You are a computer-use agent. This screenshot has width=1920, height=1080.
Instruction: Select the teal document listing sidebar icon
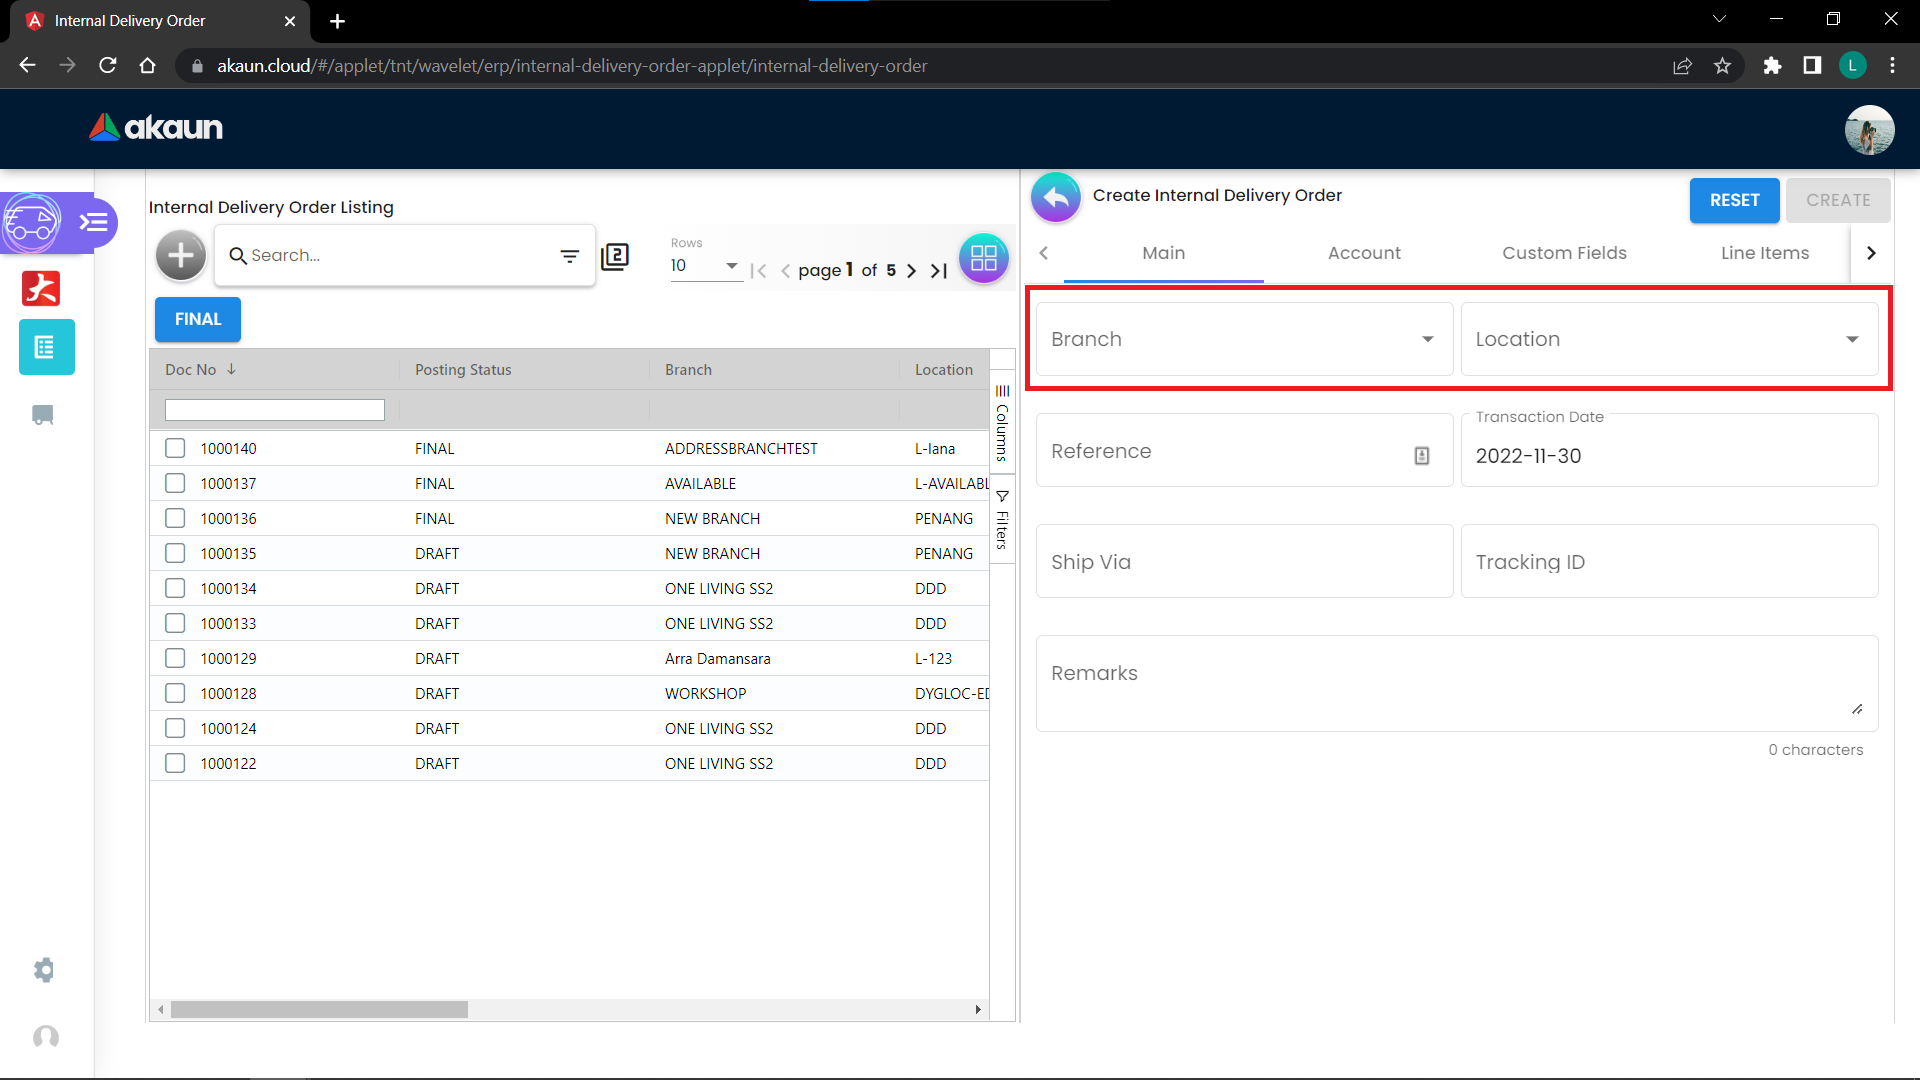point(46,347)
